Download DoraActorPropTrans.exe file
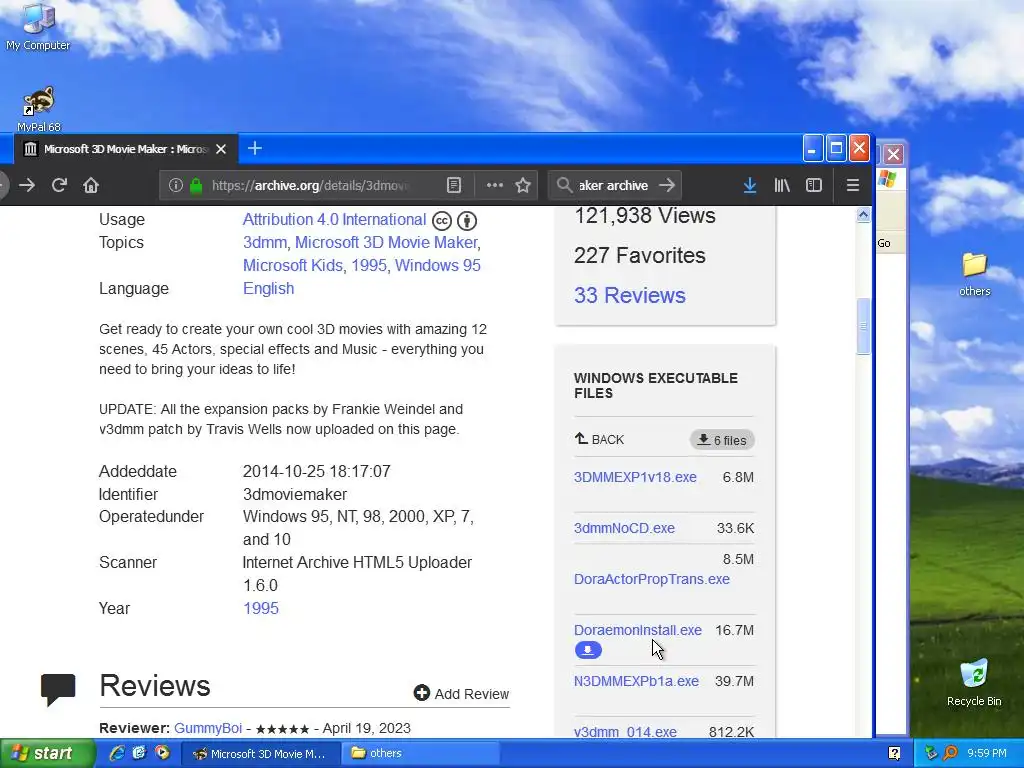 [652, 579]
